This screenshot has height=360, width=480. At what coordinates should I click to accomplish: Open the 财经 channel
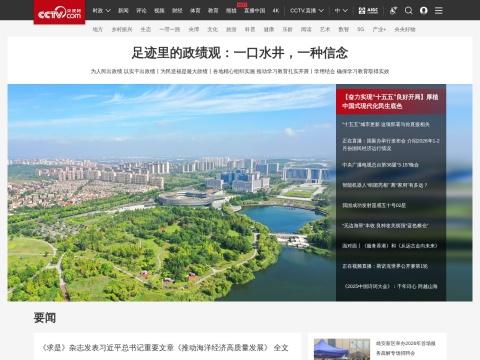point(177,11)
